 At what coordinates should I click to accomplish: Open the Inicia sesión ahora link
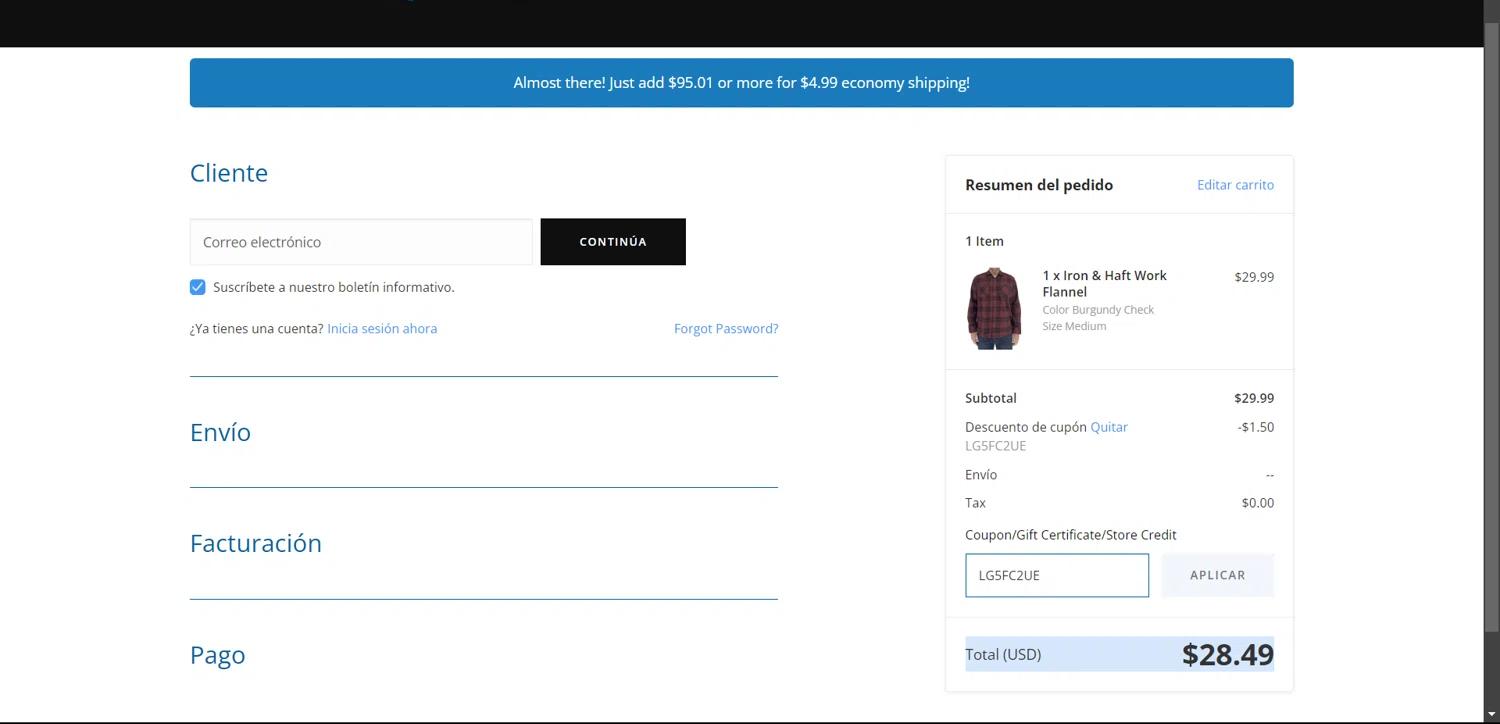coord(382,328)
